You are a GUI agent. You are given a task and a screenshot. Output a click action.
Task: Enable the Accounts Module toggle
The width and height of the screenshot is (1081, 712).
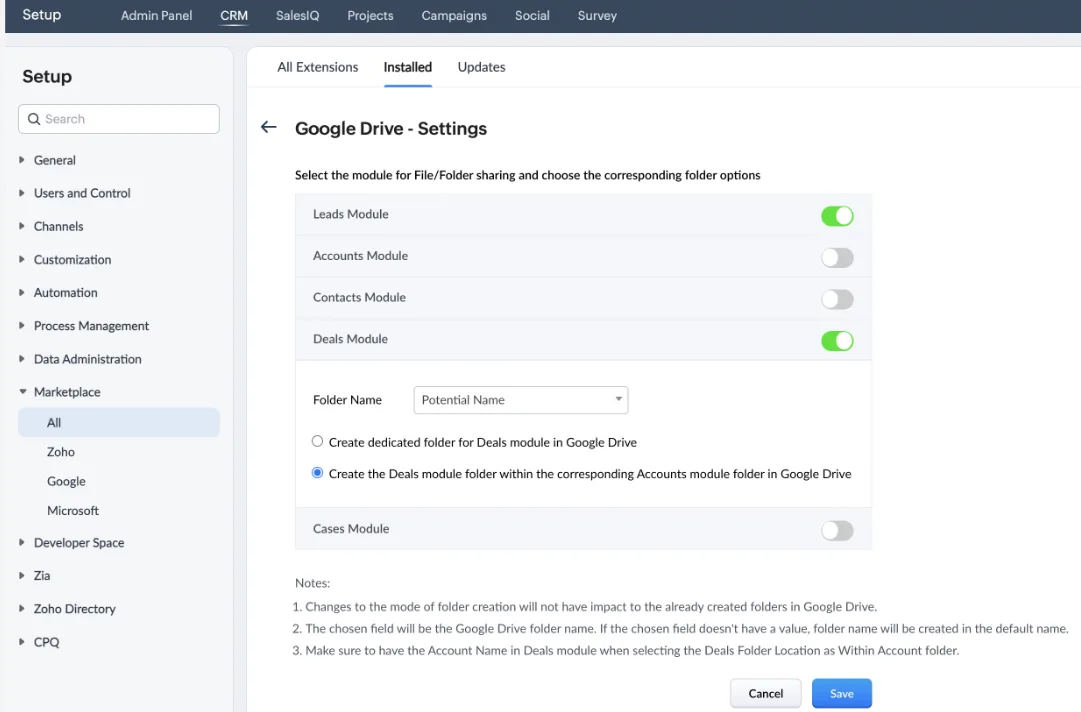(x=836, y=257)
